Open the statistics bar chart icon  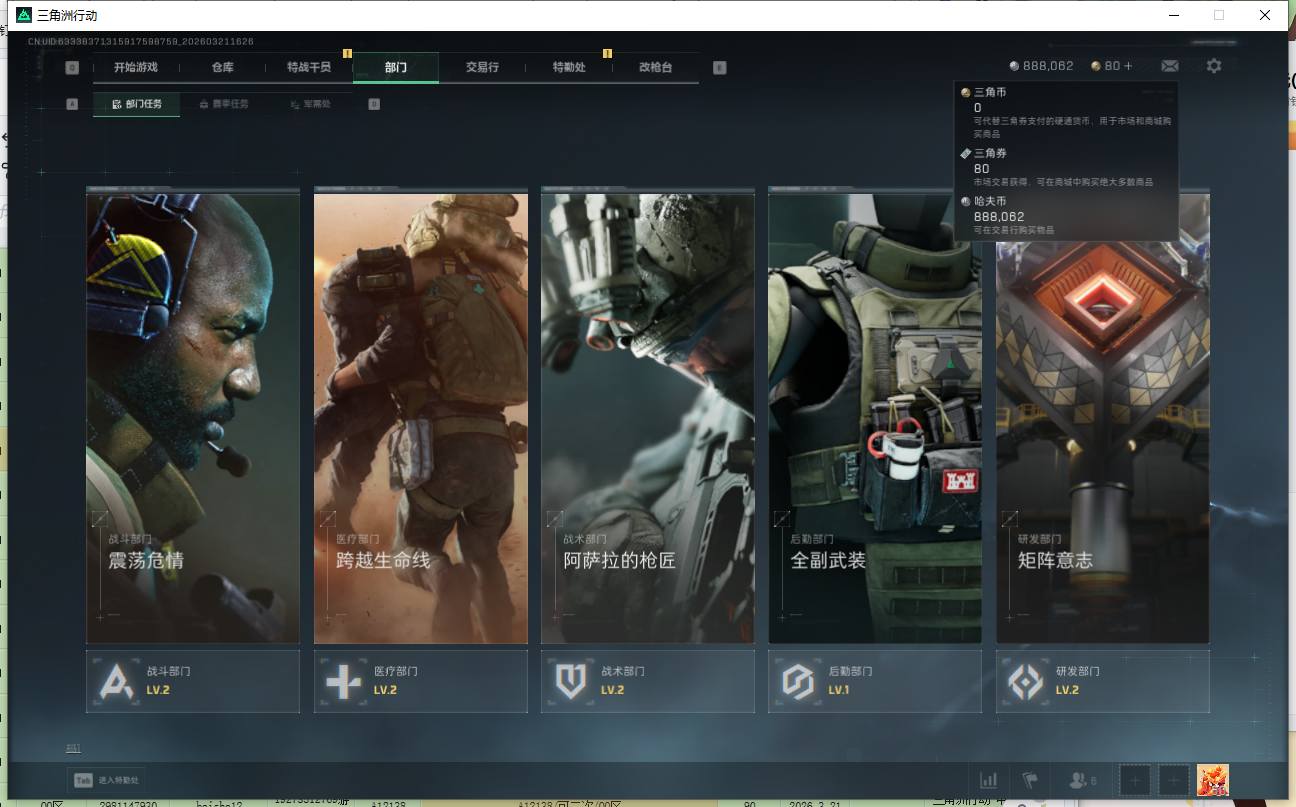pos(989,780)
